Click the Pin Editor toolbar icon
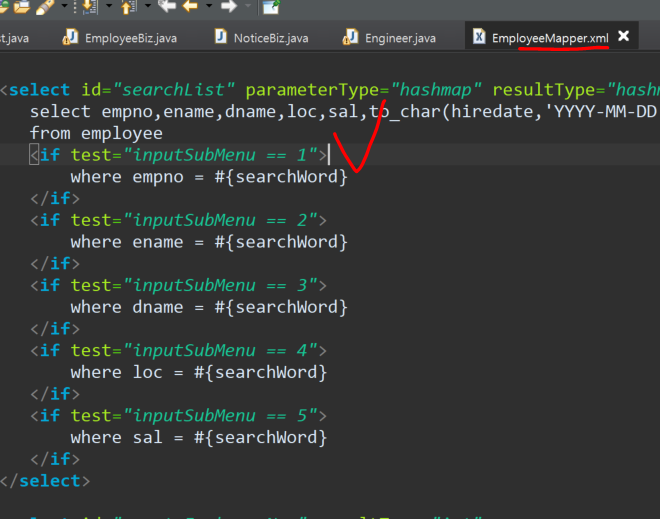The height and width of the screenshot is (519, 660). (x=271, y=6)
